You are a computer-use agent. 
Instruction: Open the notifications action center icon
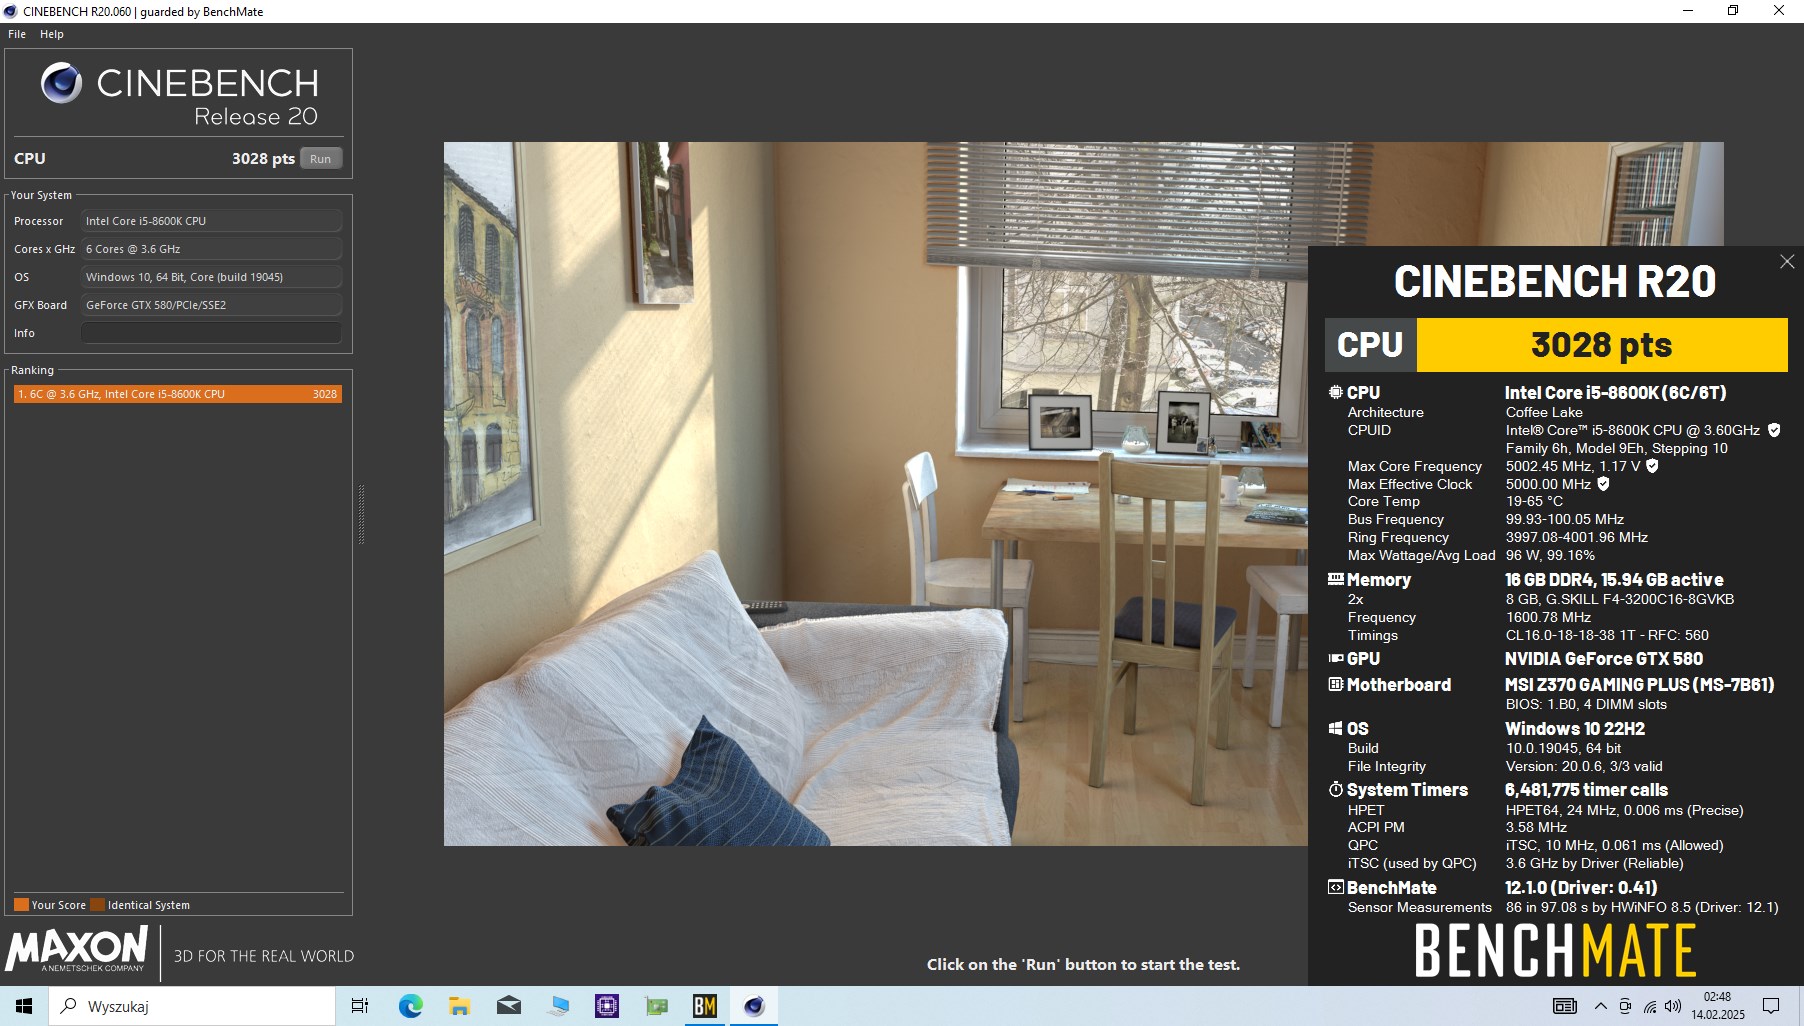pos(1771,1006)
